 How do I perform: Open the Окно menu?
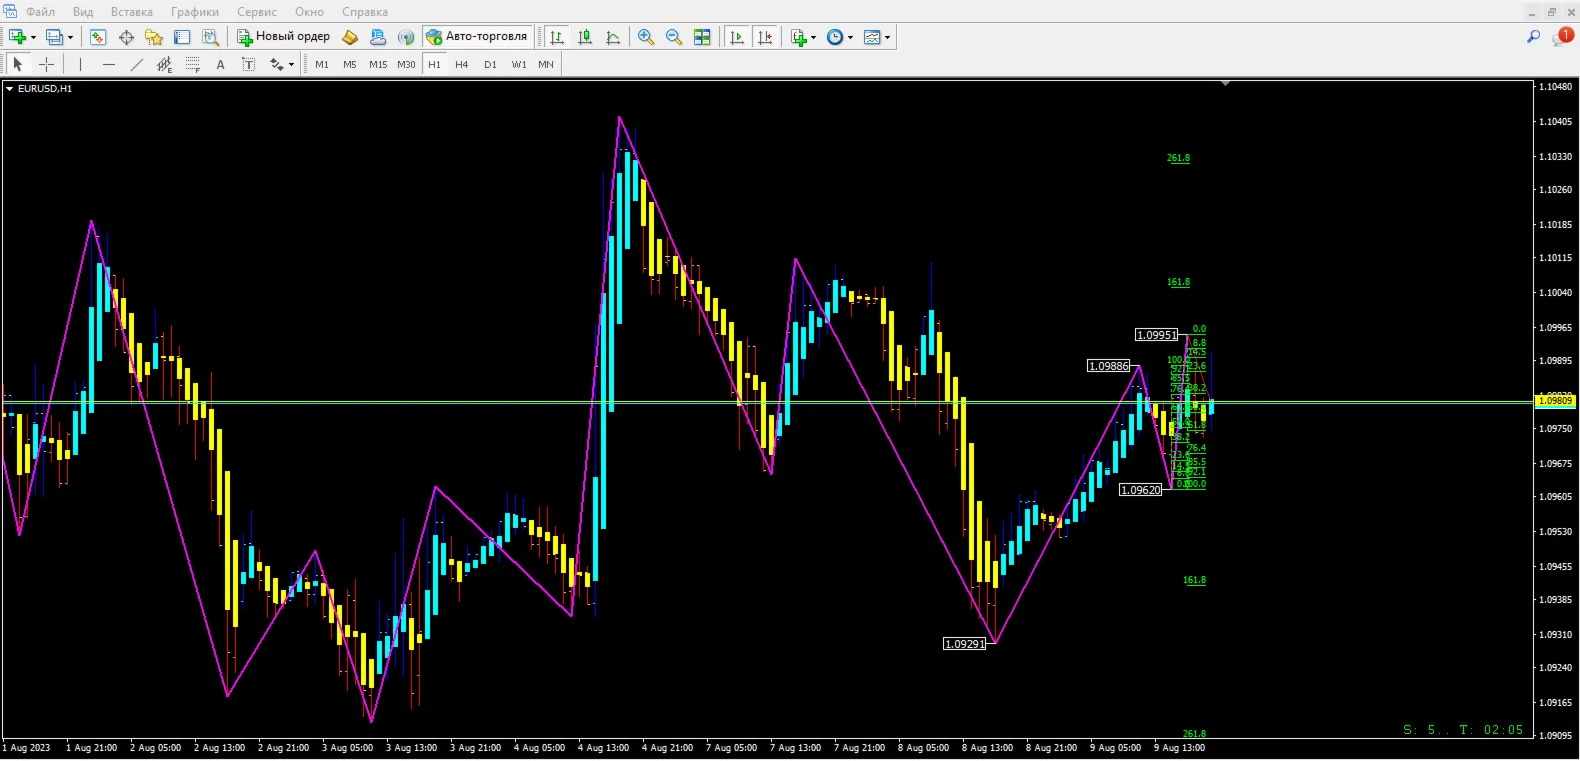click(309, 12)
